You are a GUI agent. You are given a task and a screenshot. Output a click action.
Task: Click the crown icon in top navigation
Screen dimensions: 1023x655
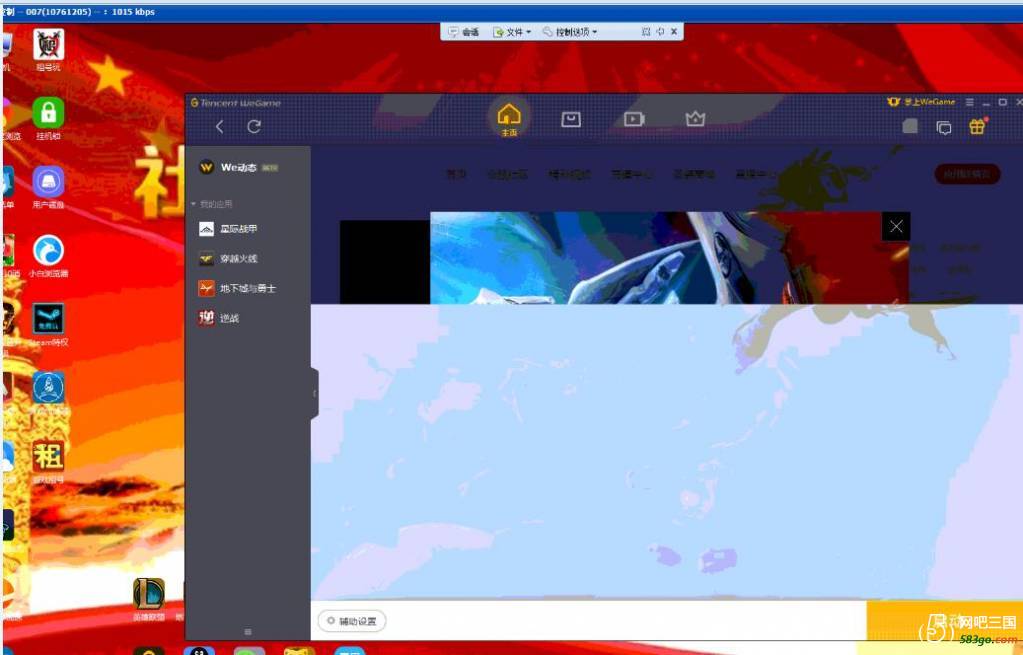click(695, 119)
